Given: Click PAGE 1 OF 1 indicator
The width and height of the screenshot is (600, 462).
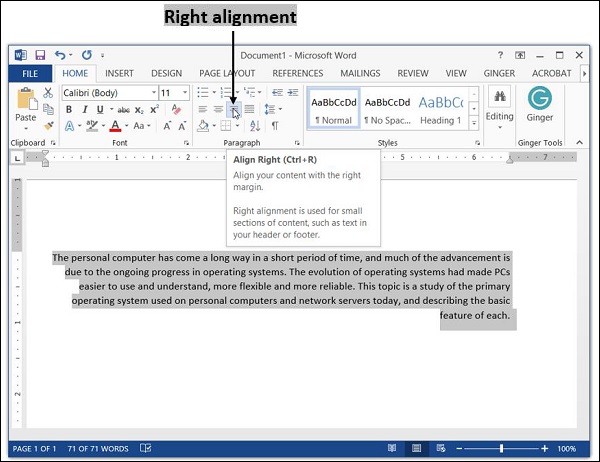Looking at the screenshot, I should (x=34, y=449).
